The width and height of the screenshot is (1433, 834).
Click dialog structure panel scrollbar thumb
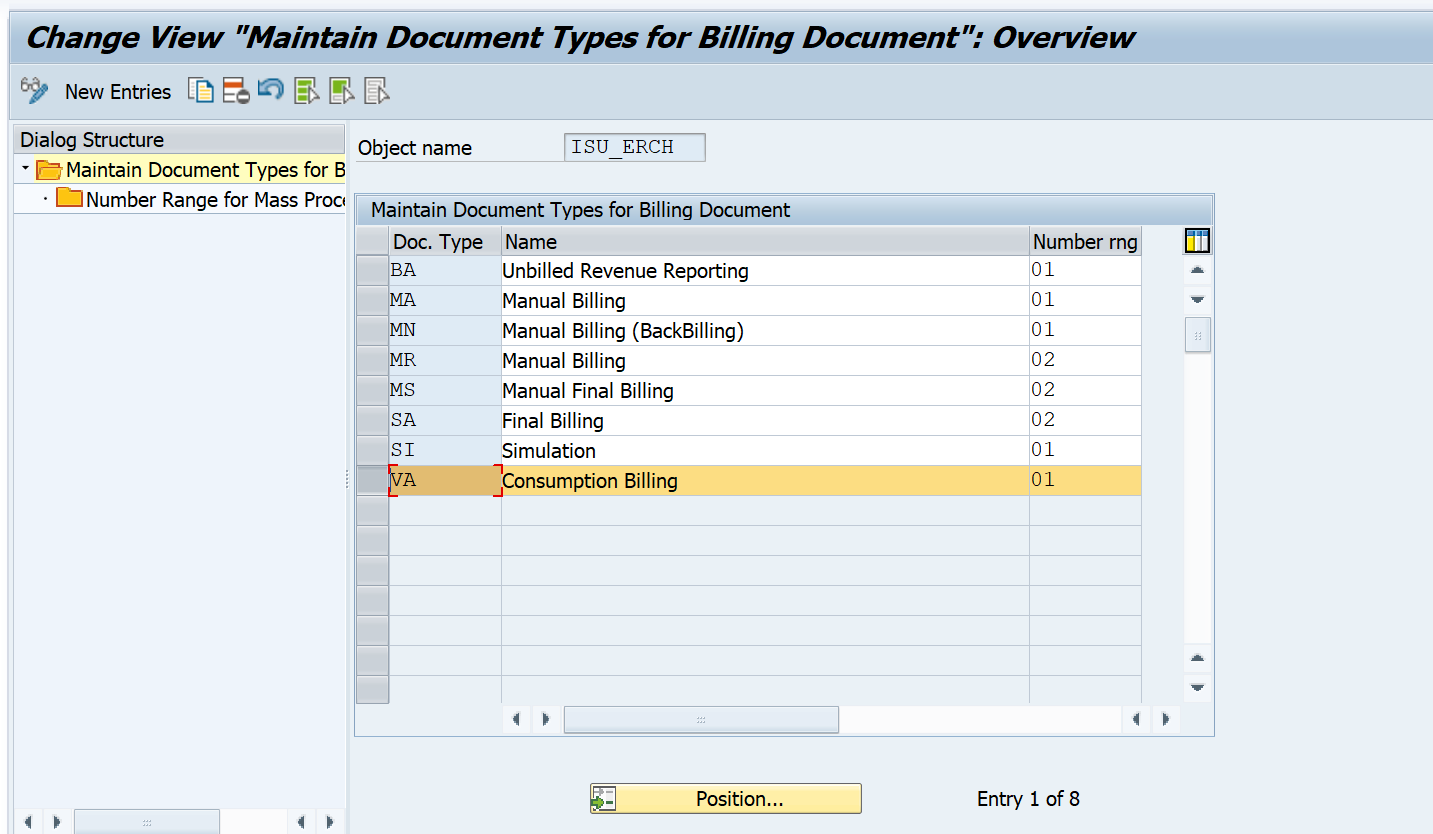tap(147, 822)
